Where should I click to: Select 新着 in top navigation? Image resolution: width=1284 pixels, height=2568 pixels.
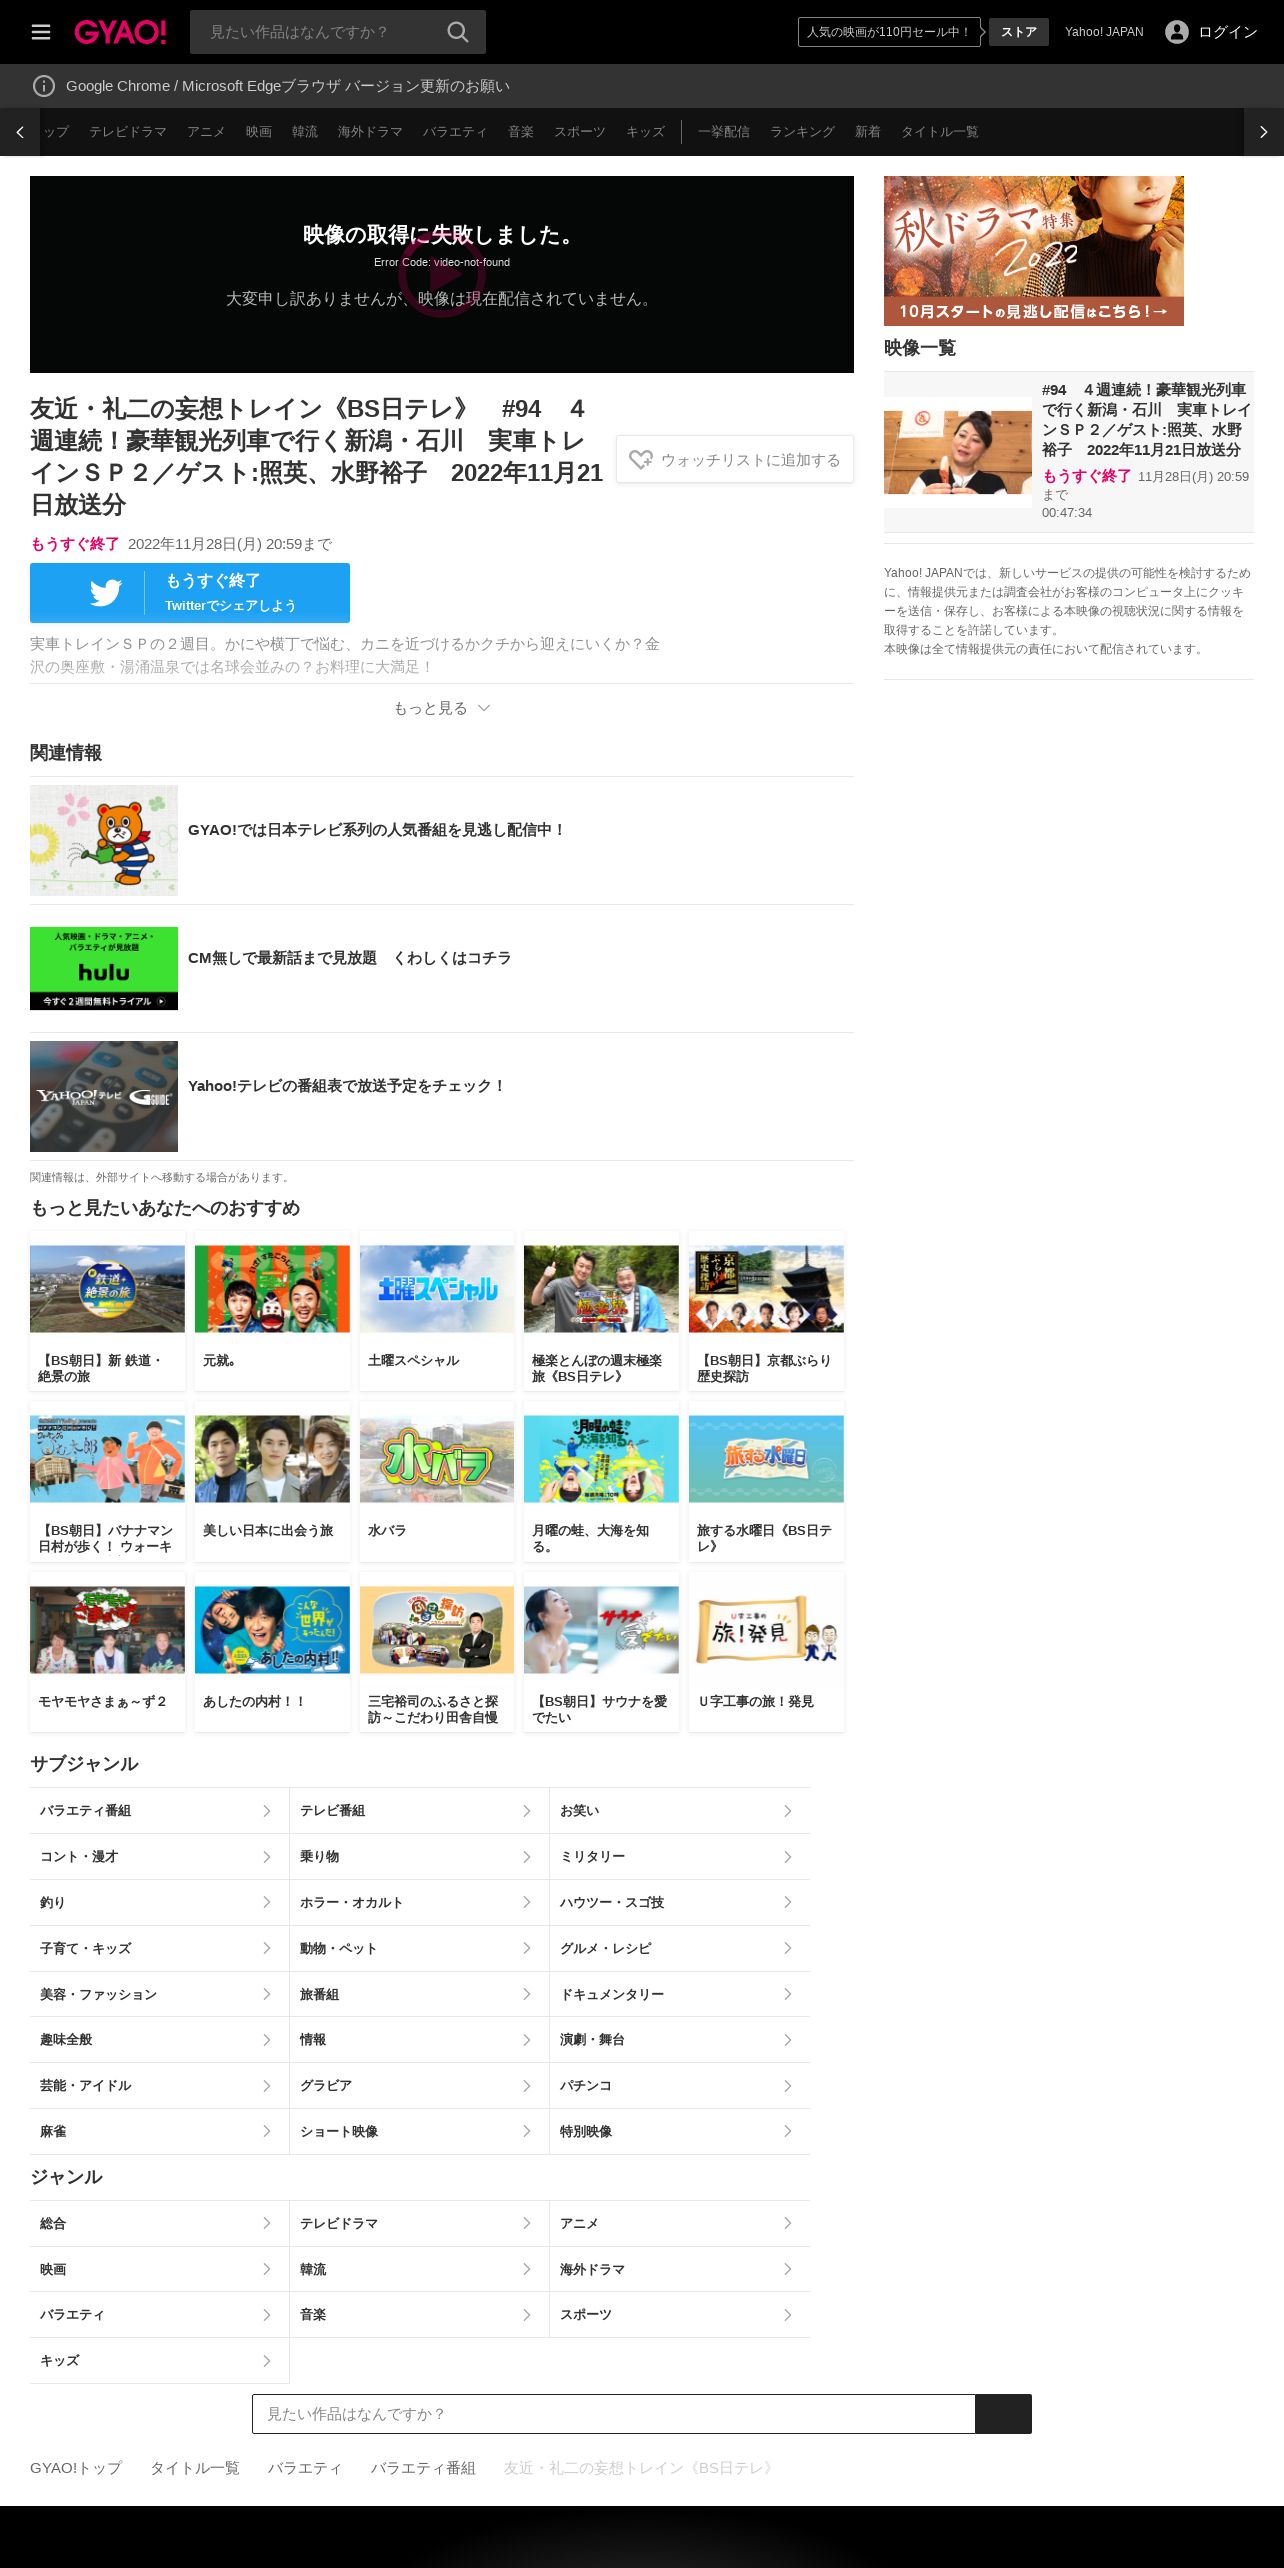click(868, 132)
